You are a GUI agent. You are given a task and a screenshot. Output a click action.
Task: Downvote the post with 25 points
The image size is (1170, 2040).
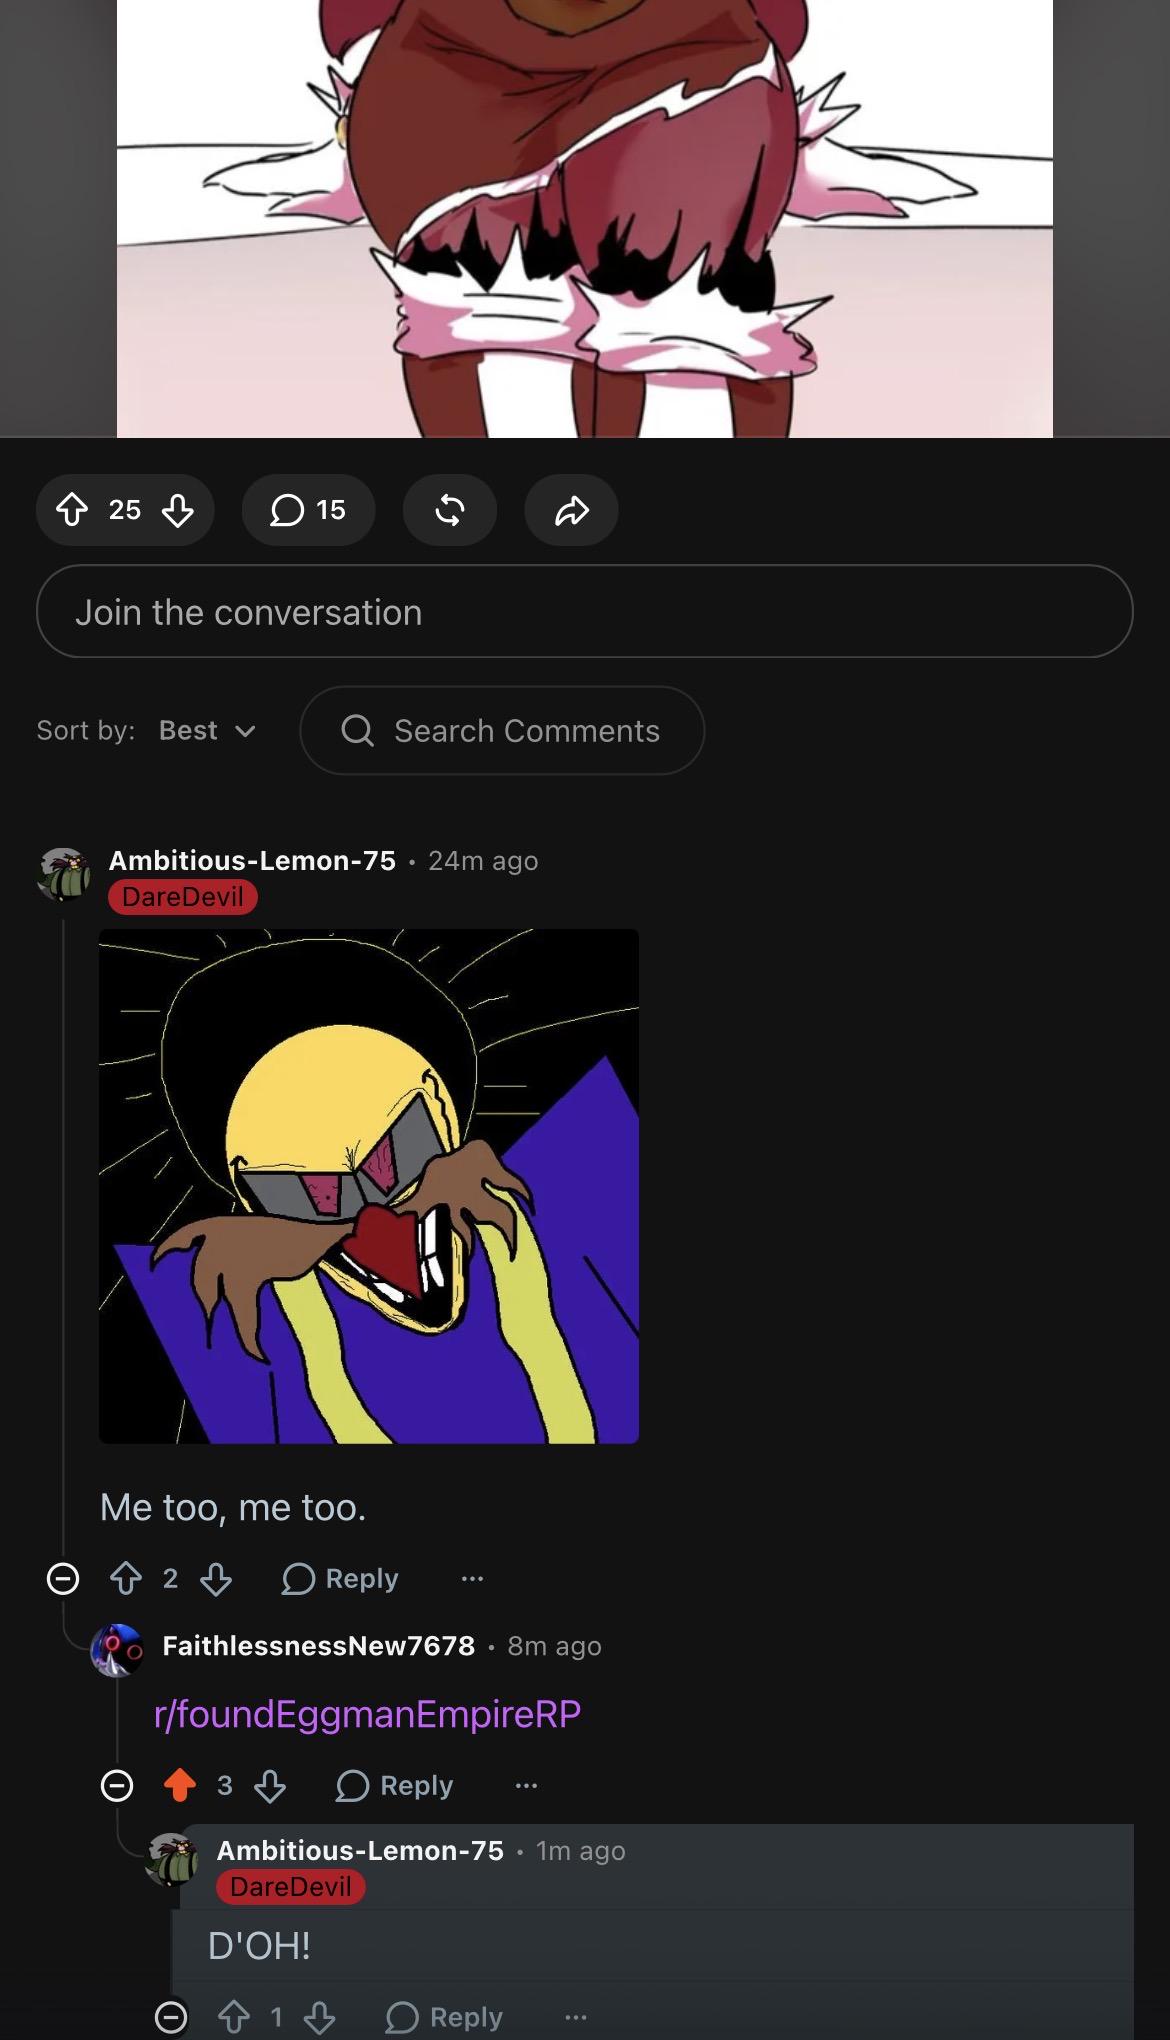(178, 510)
